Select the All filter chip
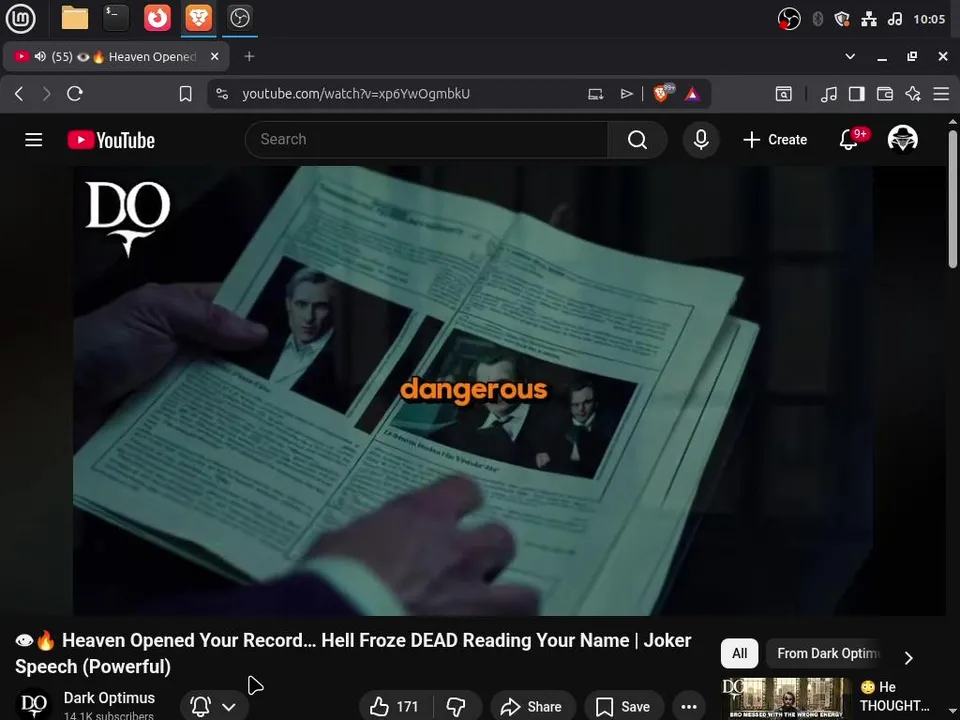960x720 pixels. (740, 653)
